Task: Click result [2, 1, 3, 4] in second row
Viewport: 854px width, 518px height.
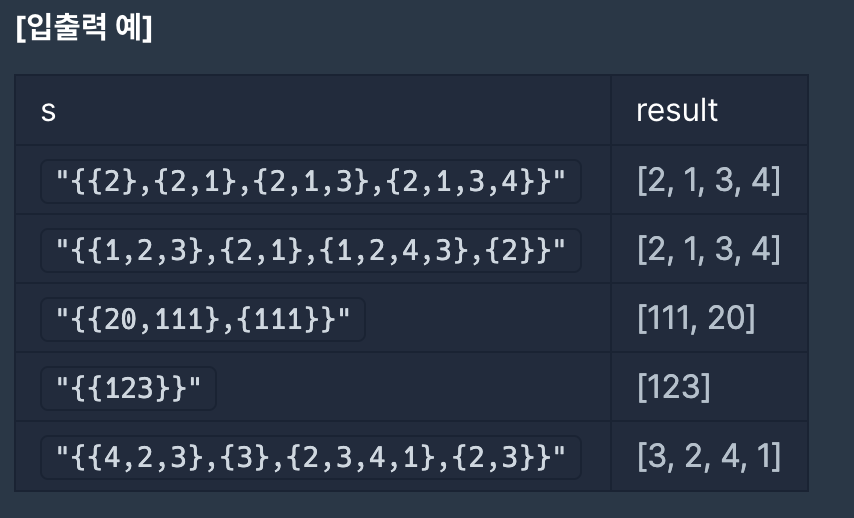Action: click(x=709, y=249)
